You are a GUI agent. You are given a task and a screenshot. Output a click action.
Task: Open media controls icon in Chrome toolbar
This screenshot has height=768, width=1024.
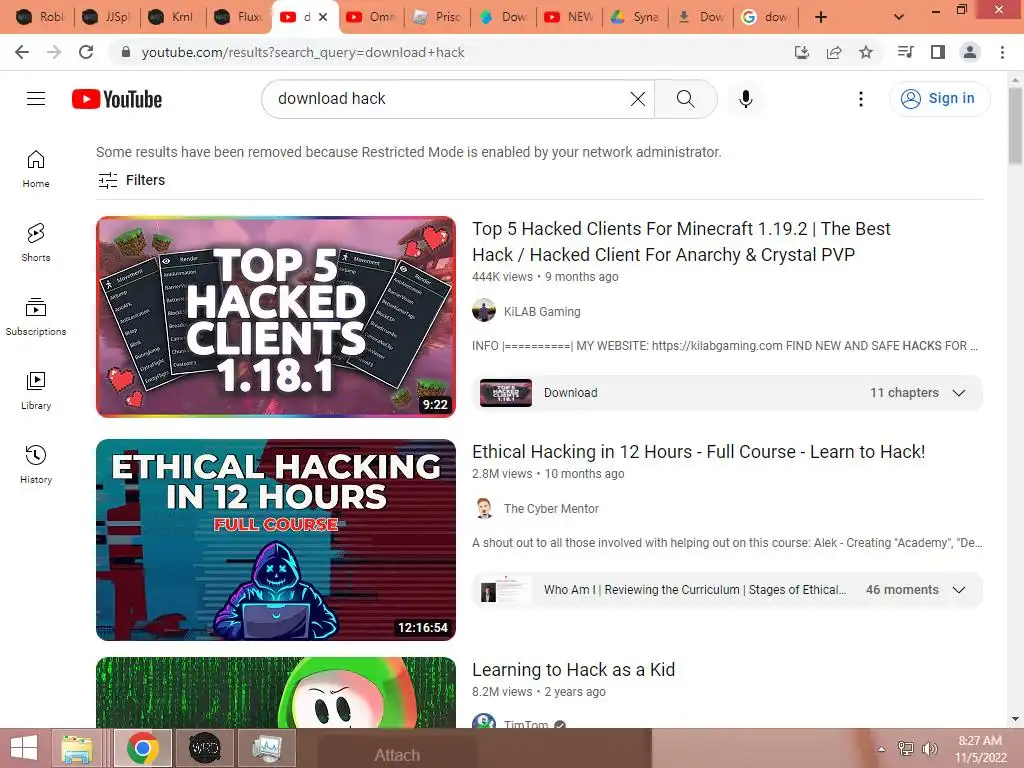point(905,52)
